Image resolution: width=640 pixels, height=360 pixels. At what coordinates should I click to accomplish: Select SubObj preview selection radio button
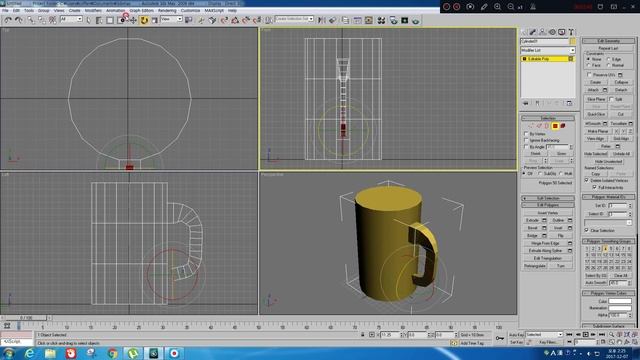[x=540, y=173]
